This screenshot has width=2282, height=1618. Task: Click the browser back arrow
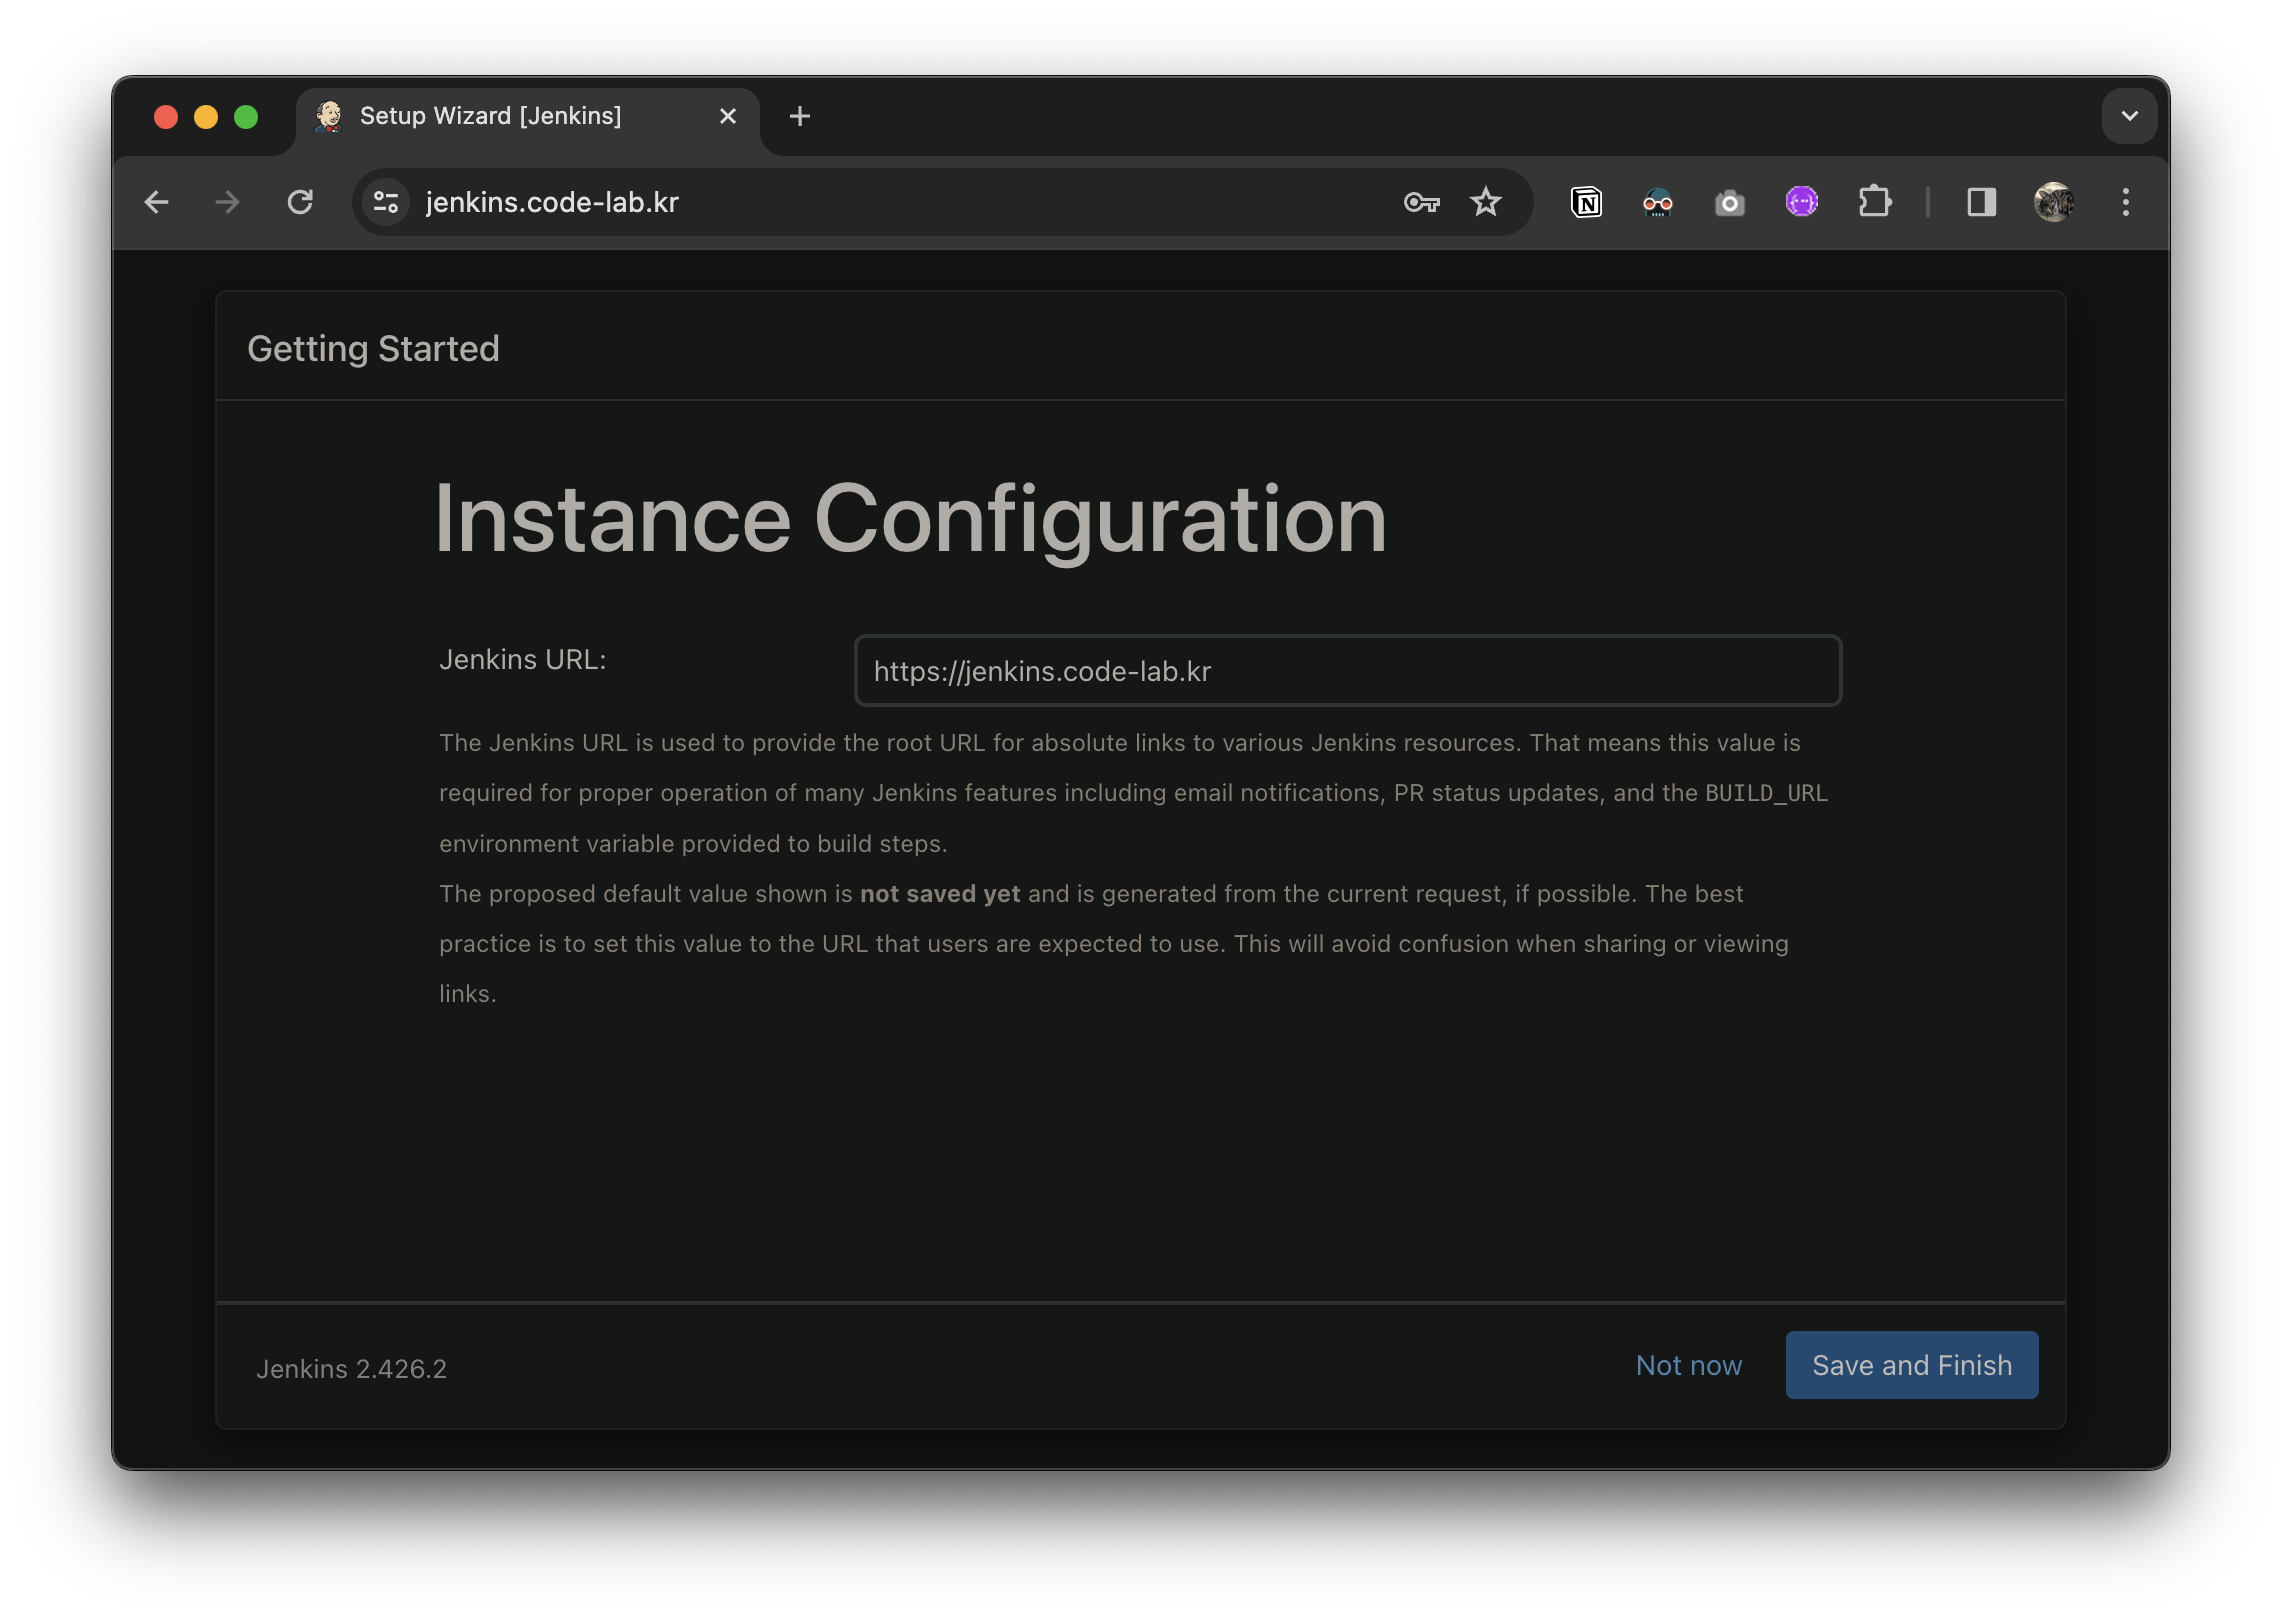tap(157, 203)
